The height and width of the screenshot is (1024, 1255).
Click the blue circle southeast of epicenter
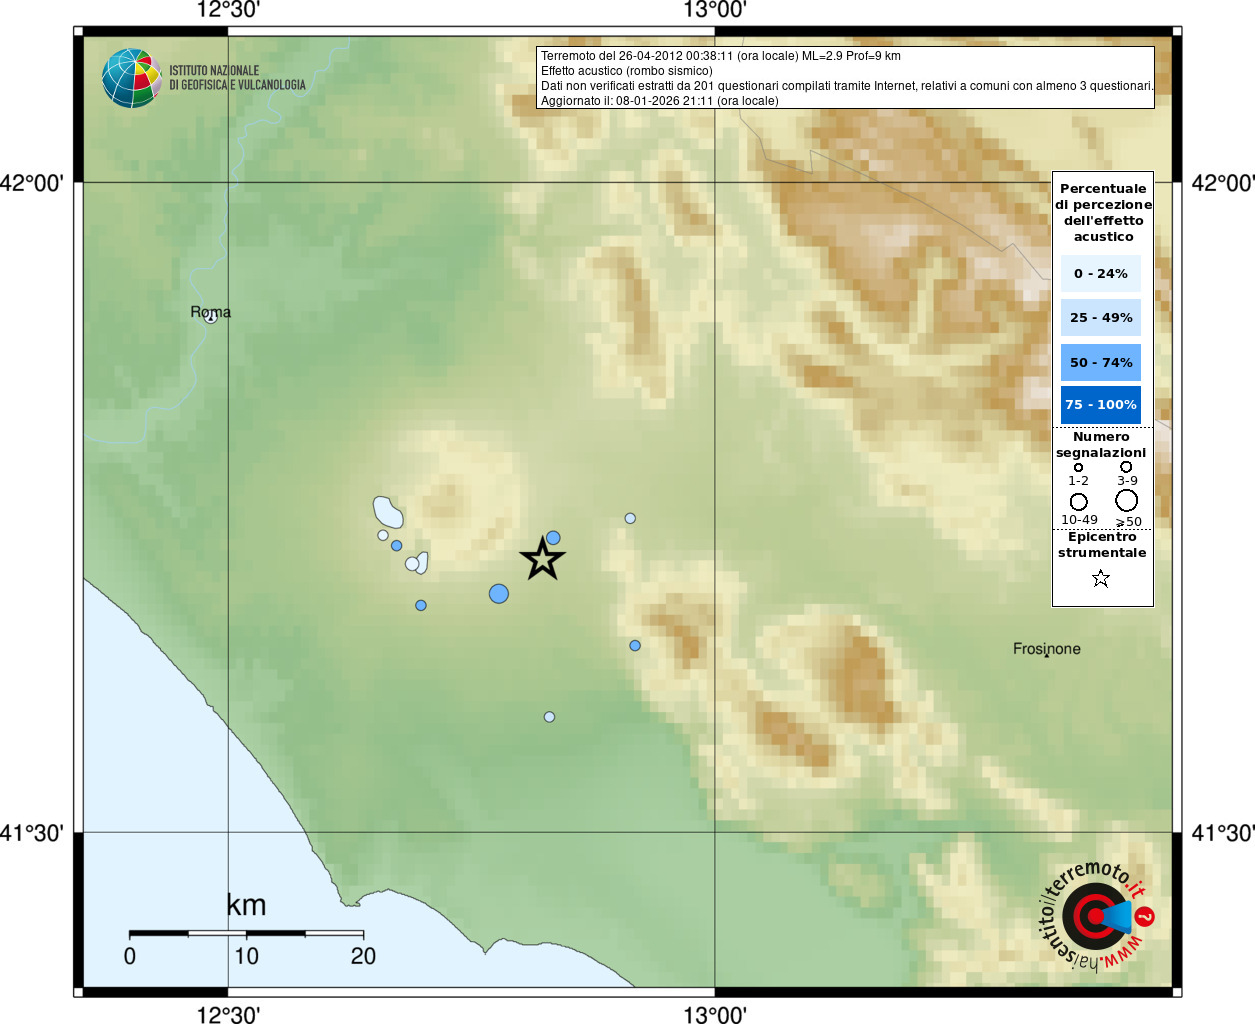[635, 646]
